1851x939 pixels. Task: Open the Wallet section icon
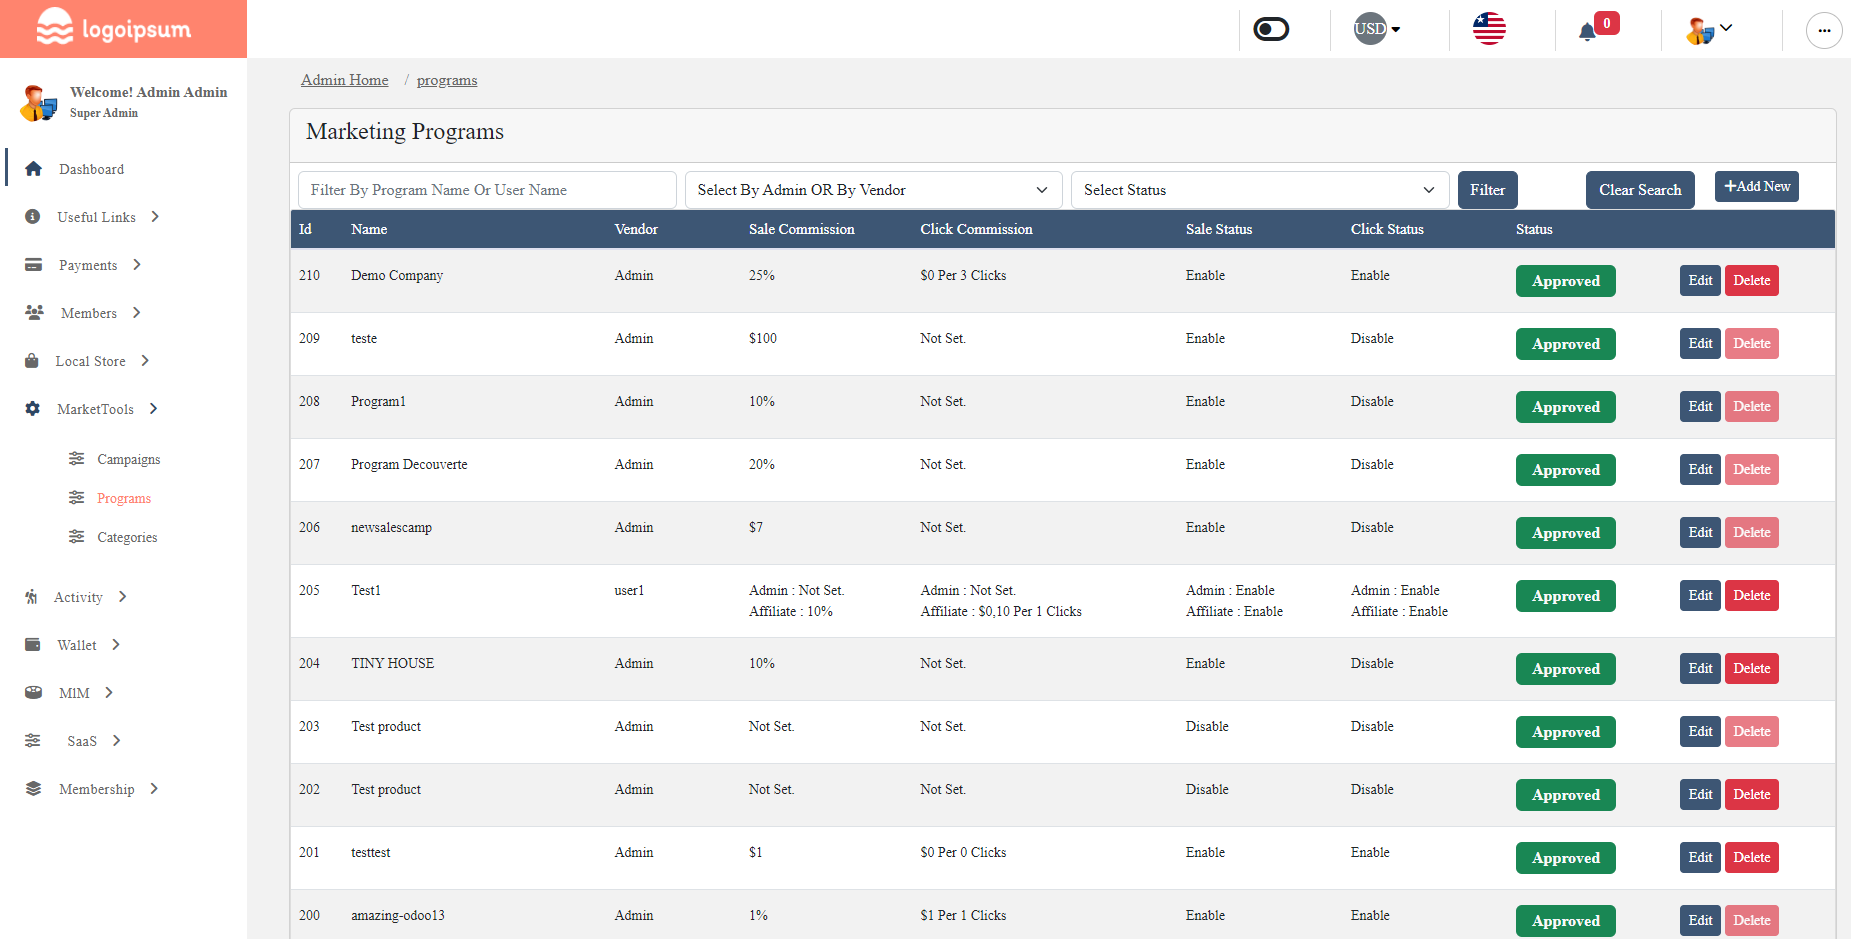[33, 645]
